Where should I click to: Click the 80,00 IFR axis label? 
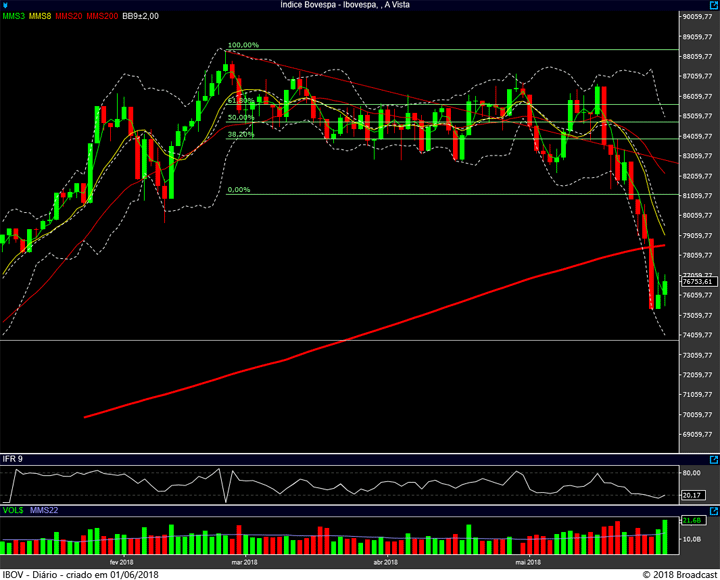tap(692, 473)
